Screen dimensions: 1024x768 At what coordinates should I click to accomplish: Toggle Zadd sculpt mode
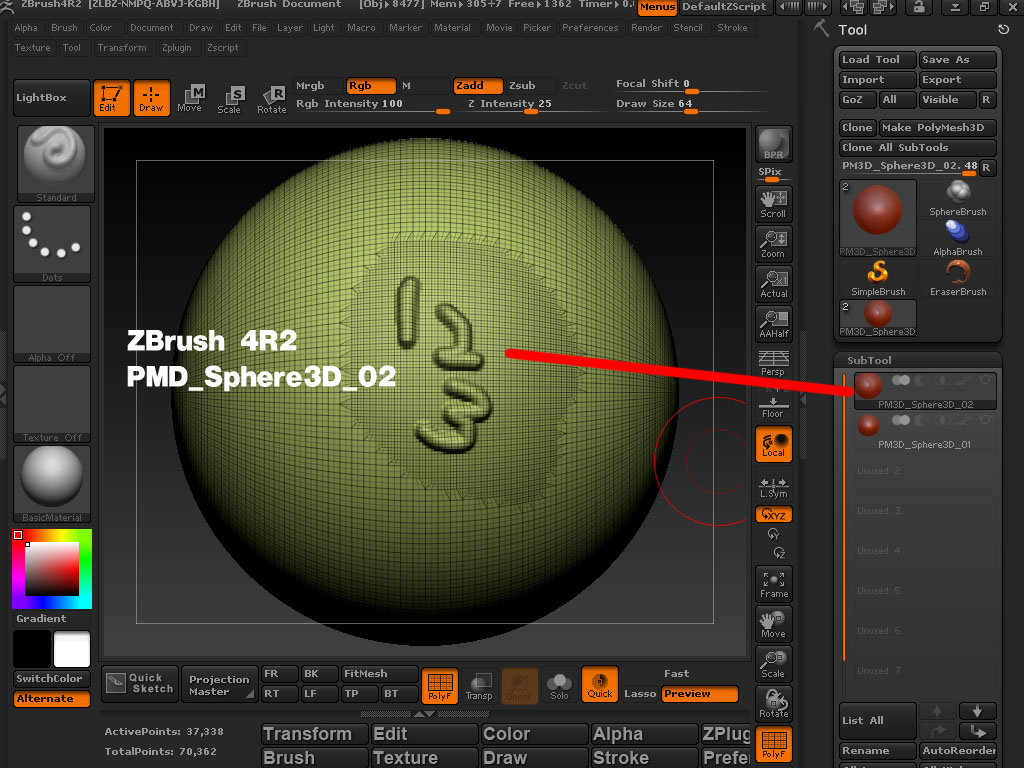[x=478, y=86]
